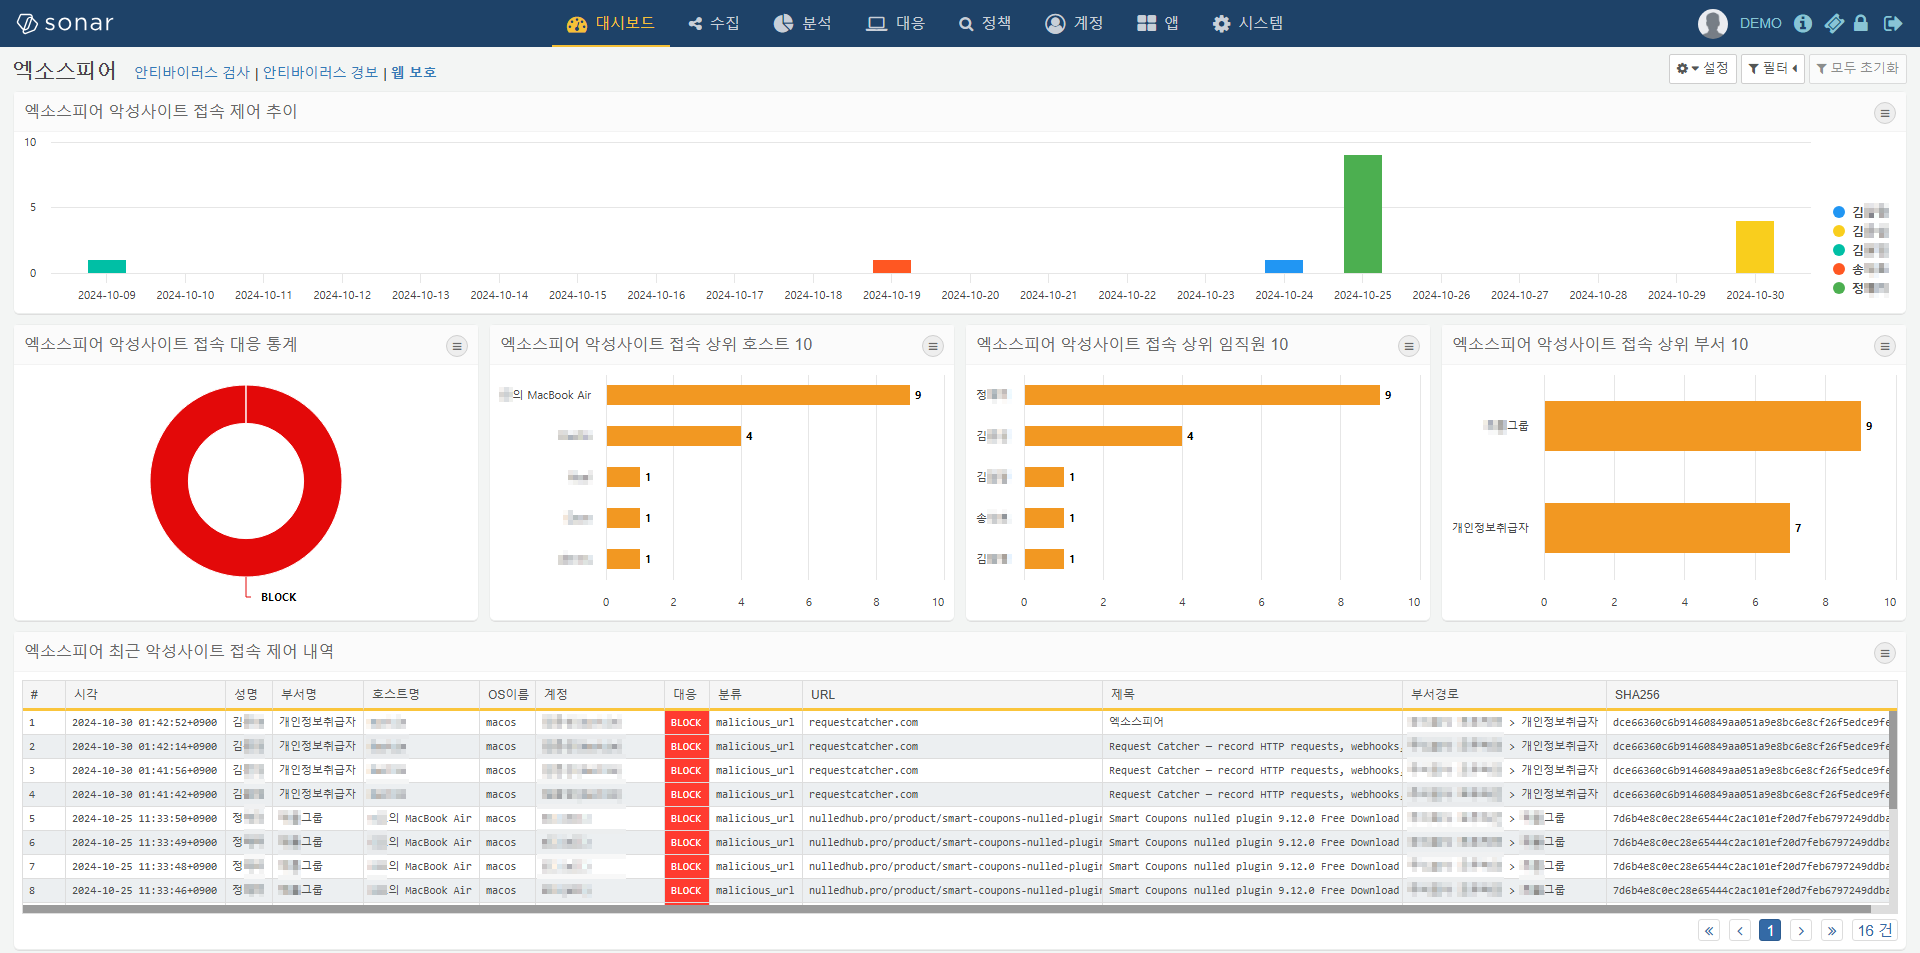Click the 개인정보취급자 department bar
1920x953 pixels.
click(1667, 527)
